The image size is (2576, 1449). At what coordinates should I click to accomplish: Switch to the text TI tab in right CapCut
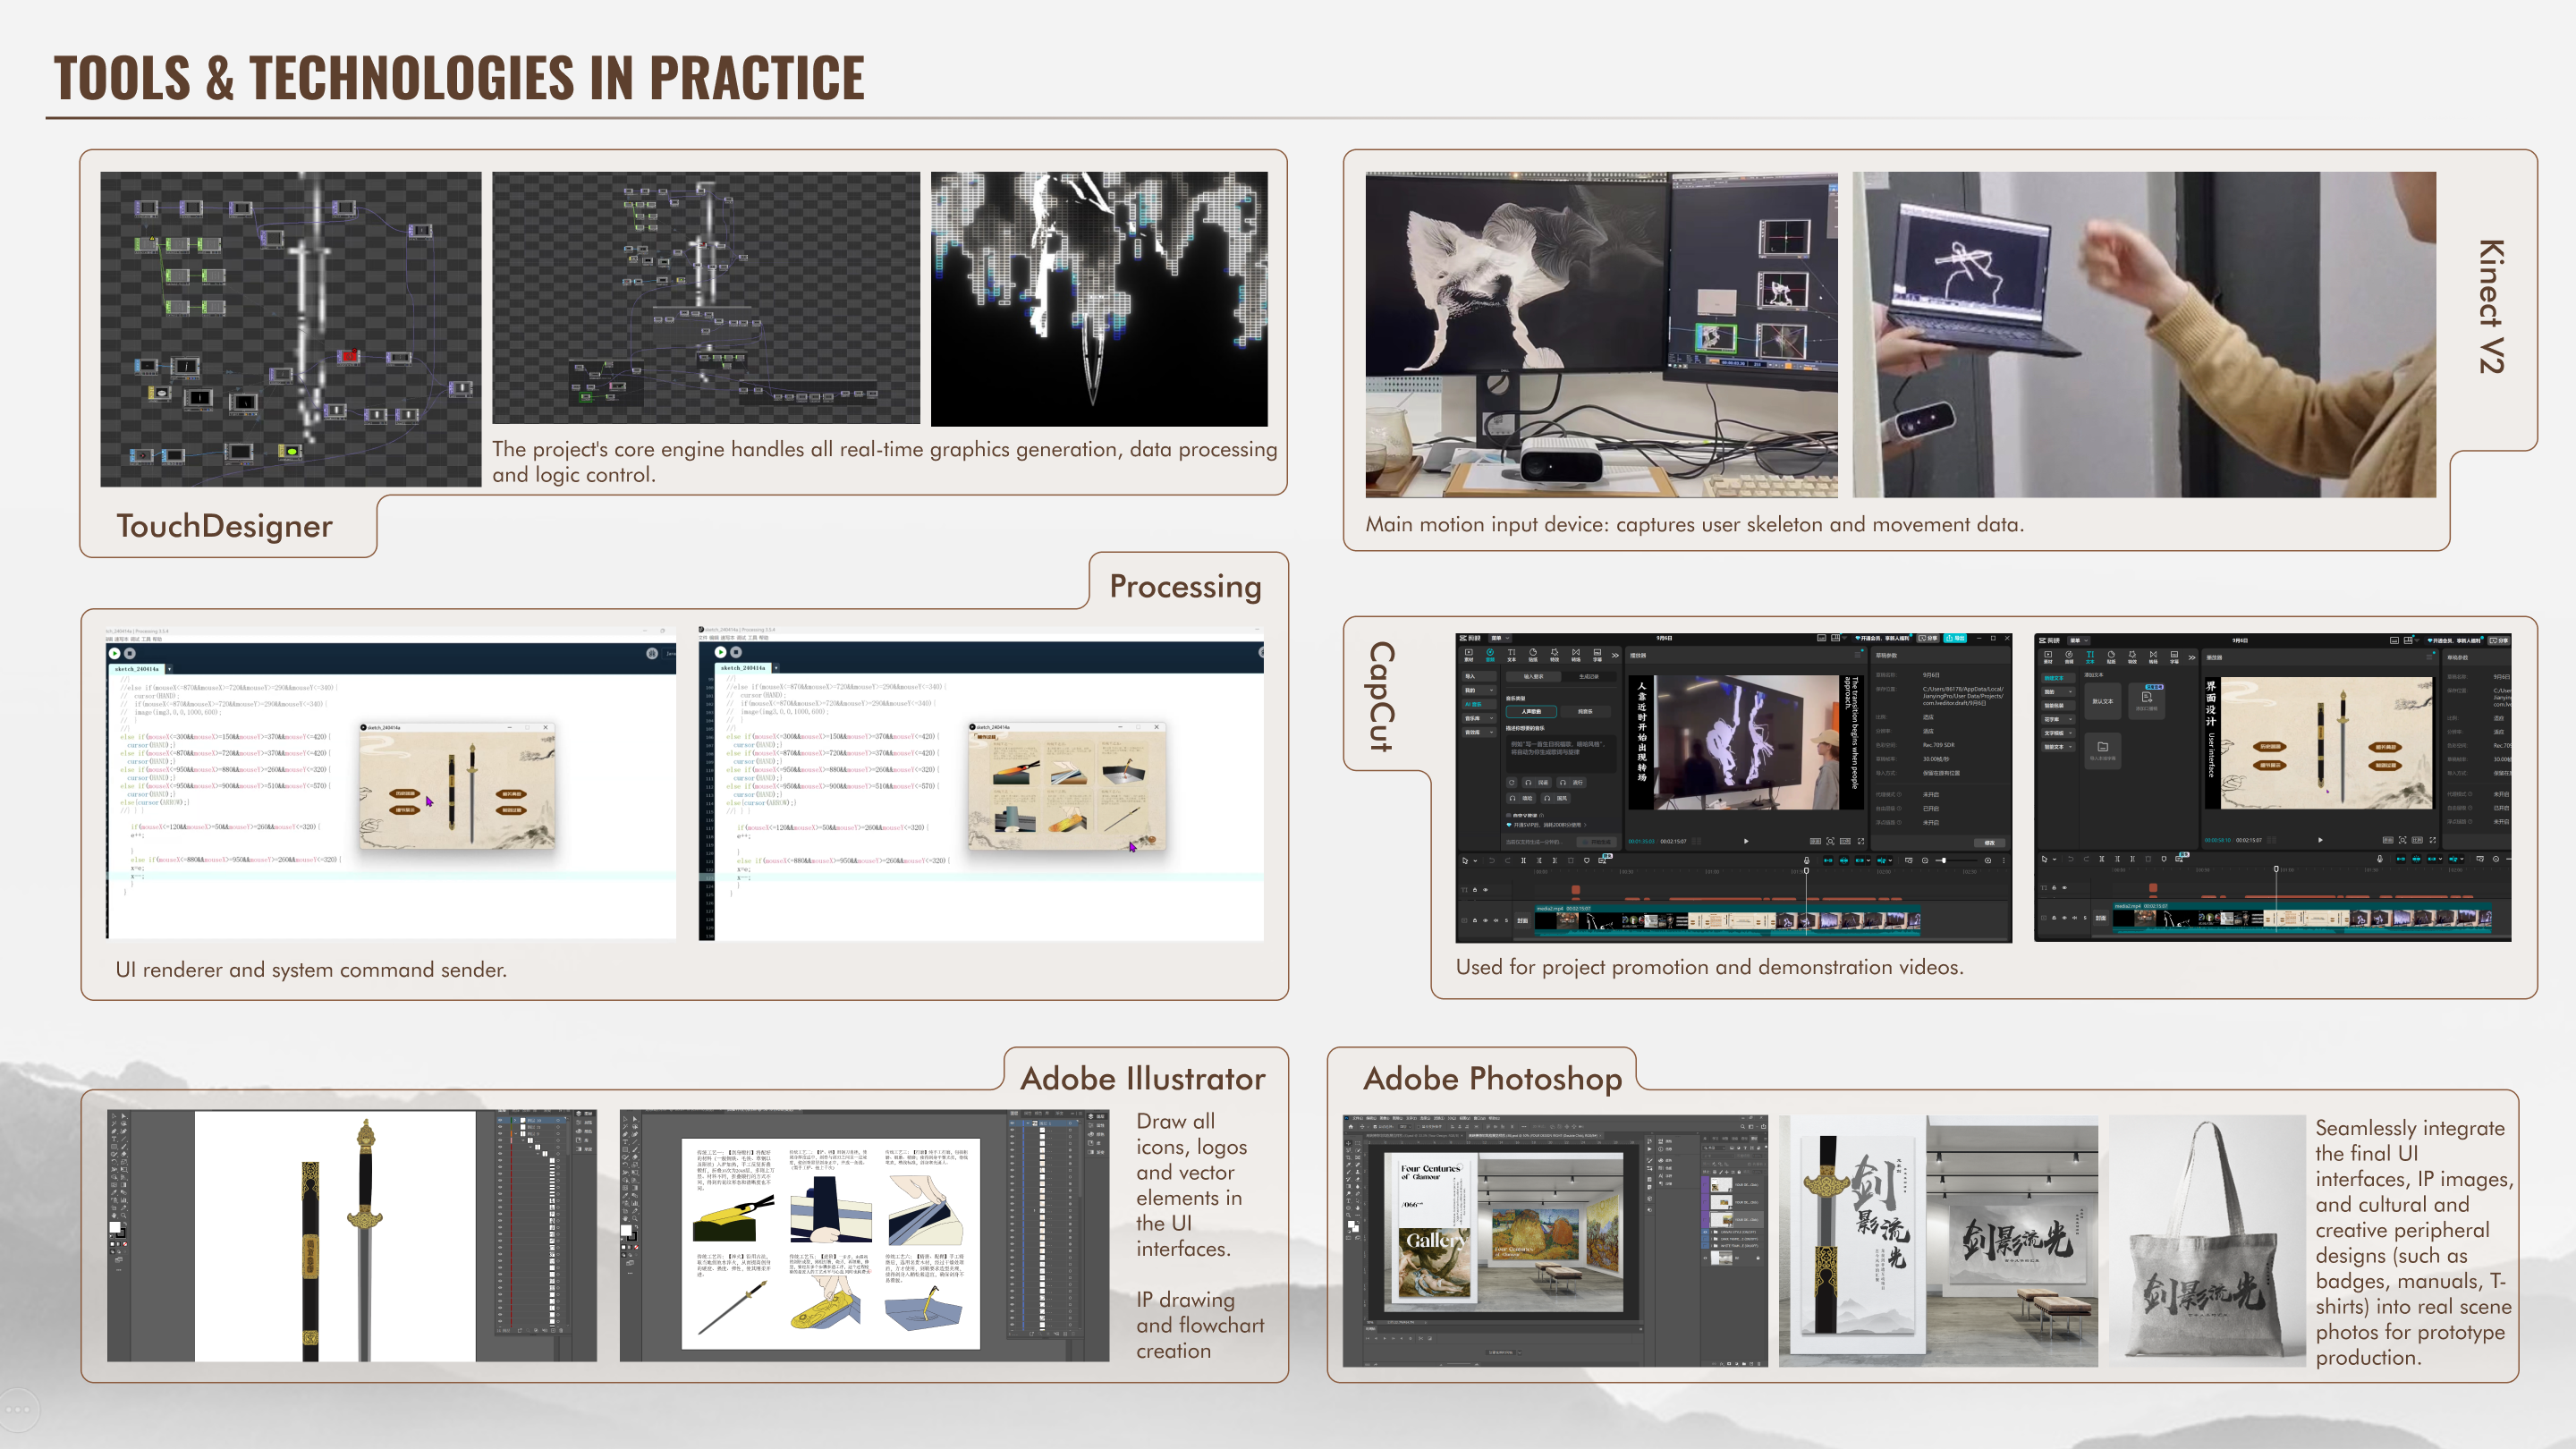(x=2089, y=655)
